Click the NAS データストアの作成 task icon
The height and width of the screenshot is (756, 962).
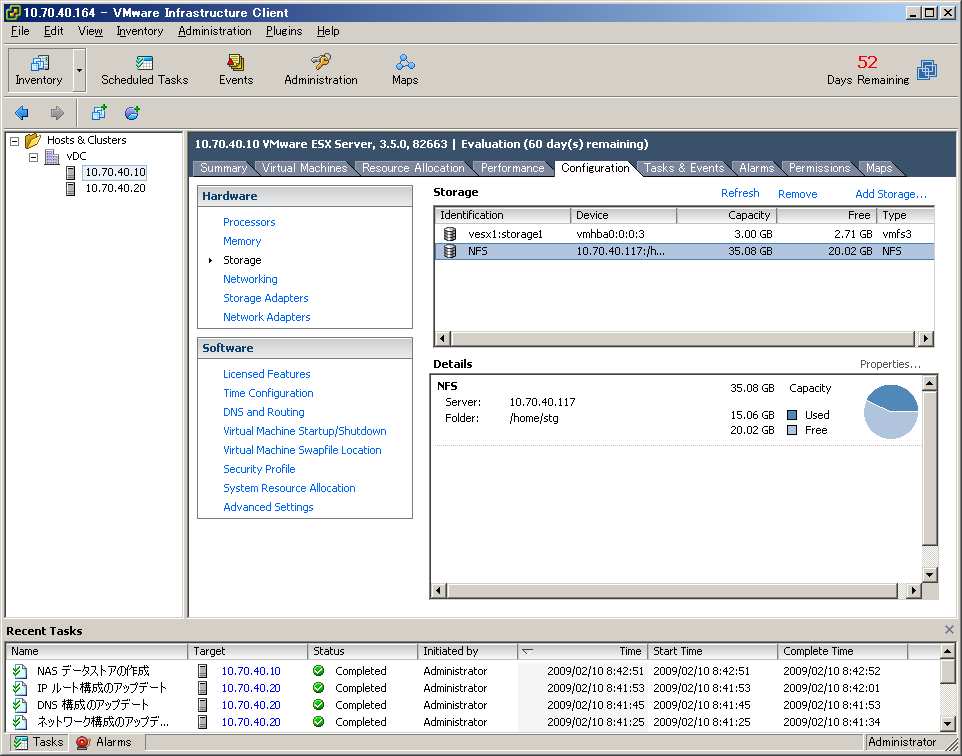20,671
